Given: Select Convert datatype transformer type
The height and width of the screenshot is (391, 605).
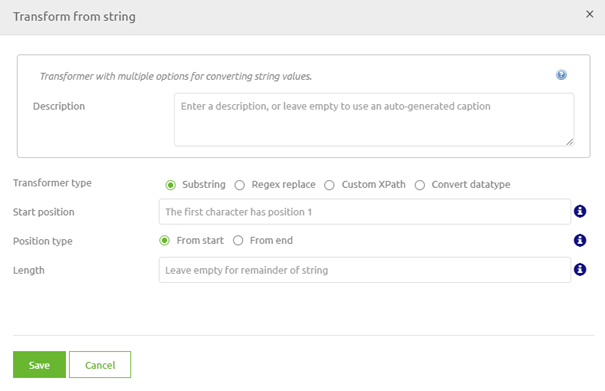Looking at the screenshot, I should tap(420, 185).
